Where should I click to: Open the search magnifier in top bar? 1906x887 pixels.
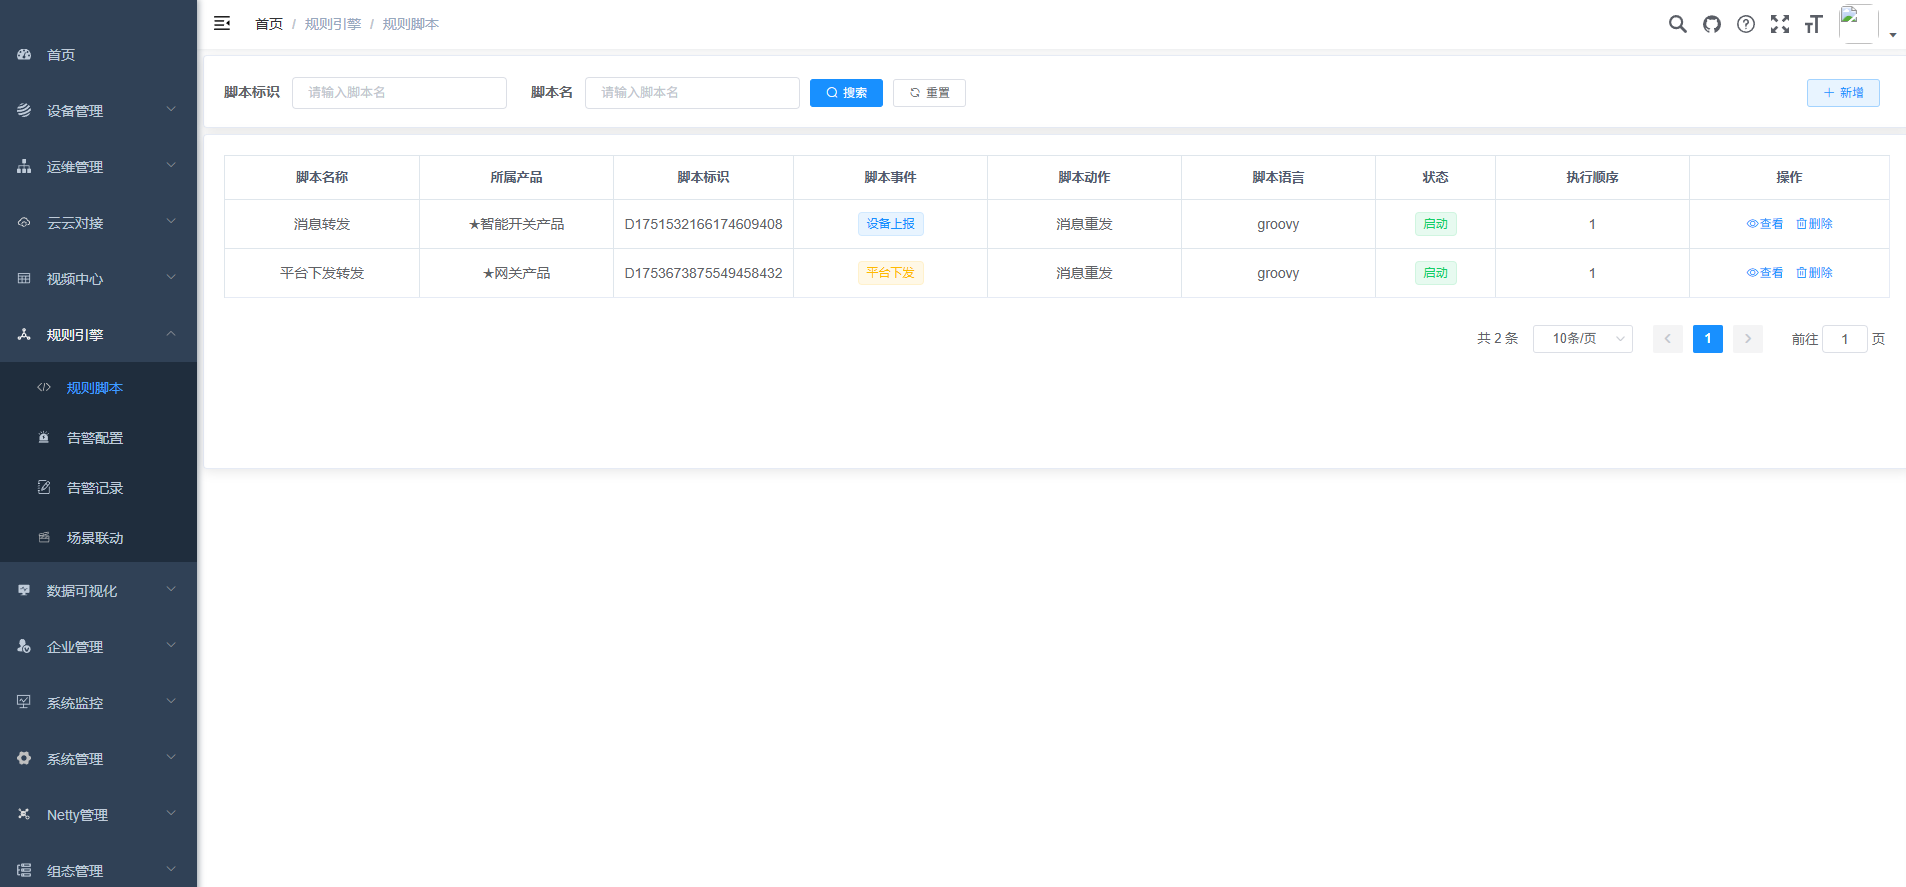click(x=1677, y=24)
